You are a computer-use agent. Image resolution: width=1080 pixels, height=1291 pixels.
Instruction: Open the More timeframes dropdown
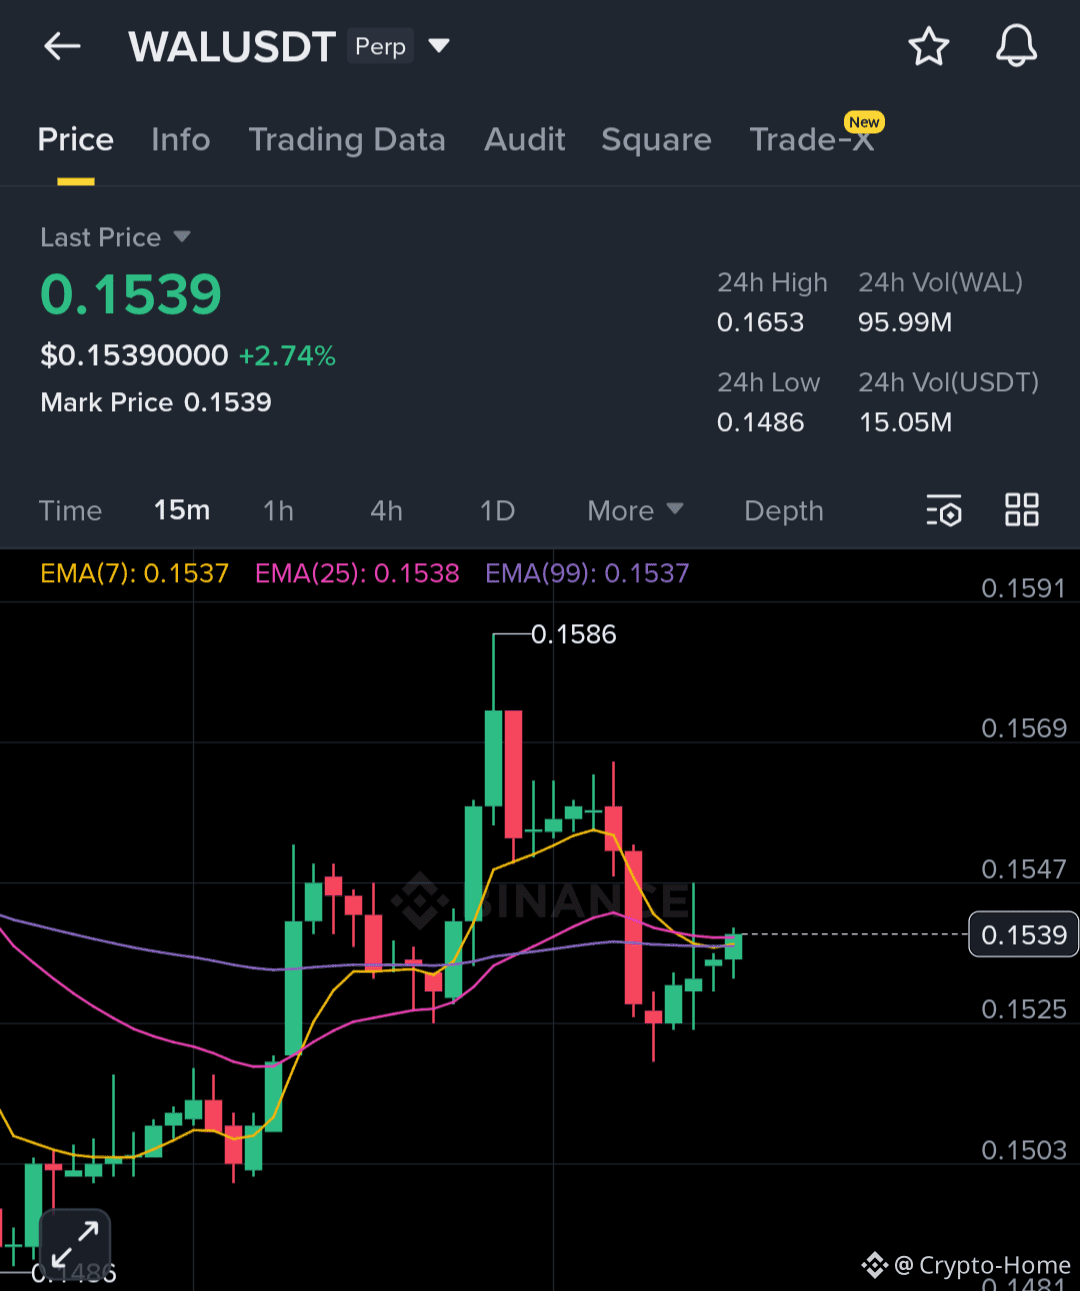pyautogui.click(x=635, y=511)
